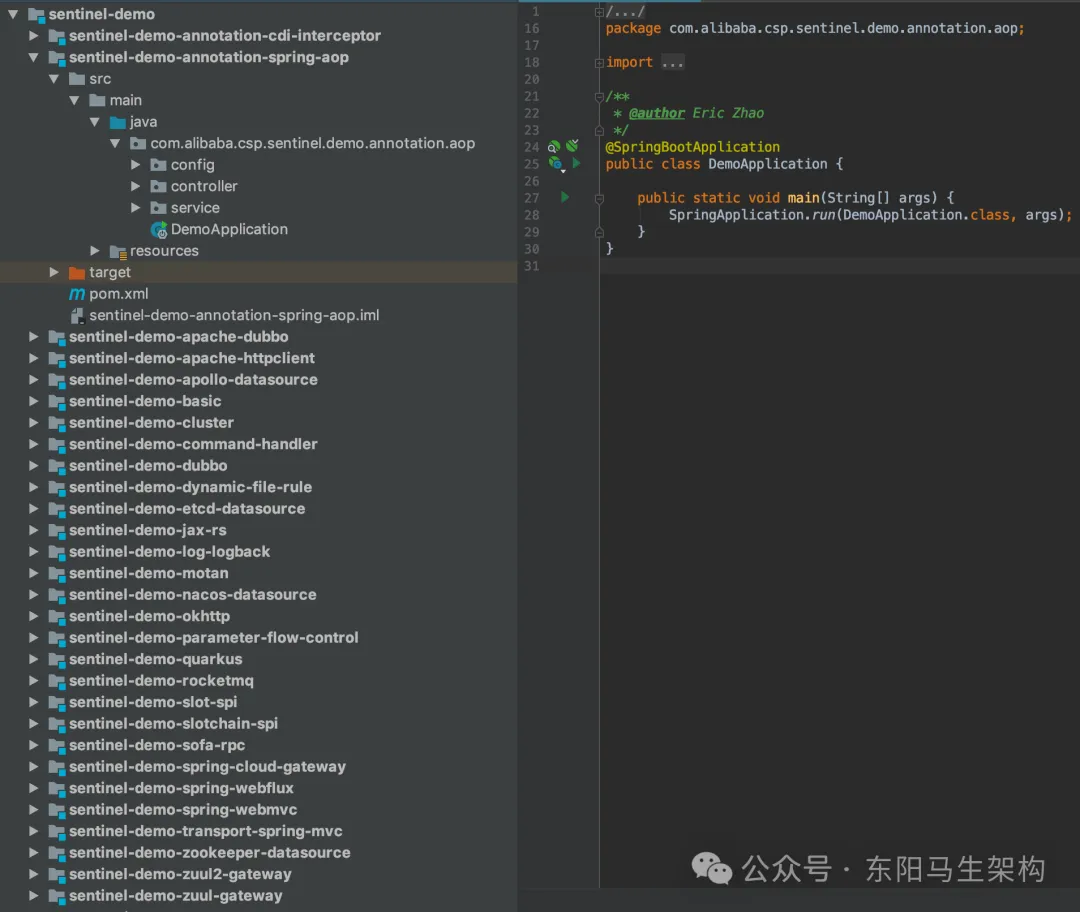Select sentinel-demo-dubbo module
The height and width of the screenshot is (912, 1080).
click(x=148, y=466)
